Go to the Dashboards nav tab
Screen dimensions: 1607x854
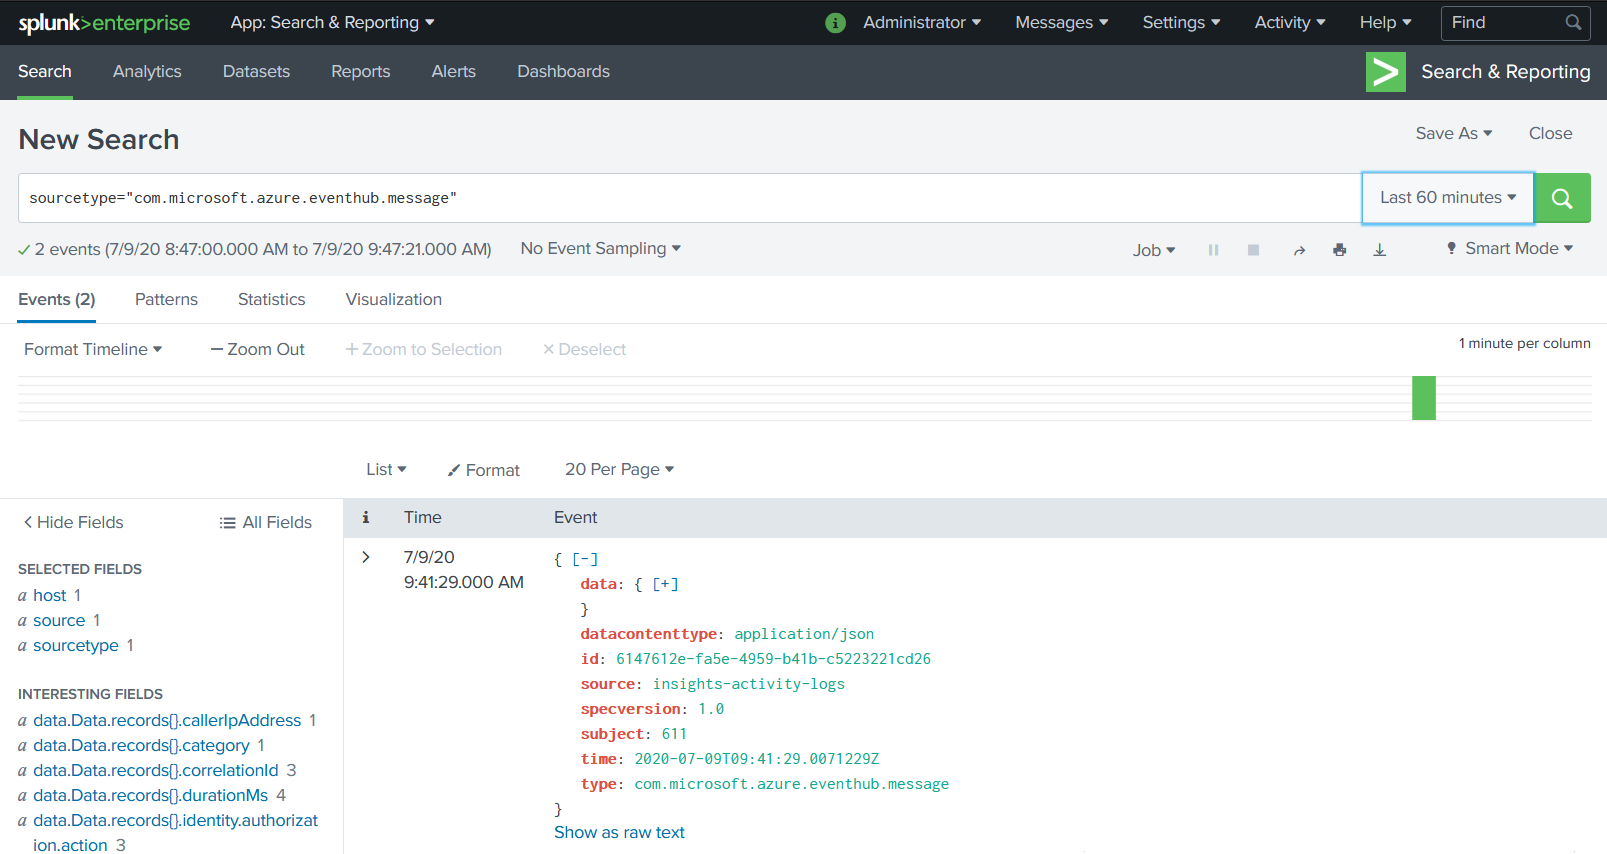point(563,72)
